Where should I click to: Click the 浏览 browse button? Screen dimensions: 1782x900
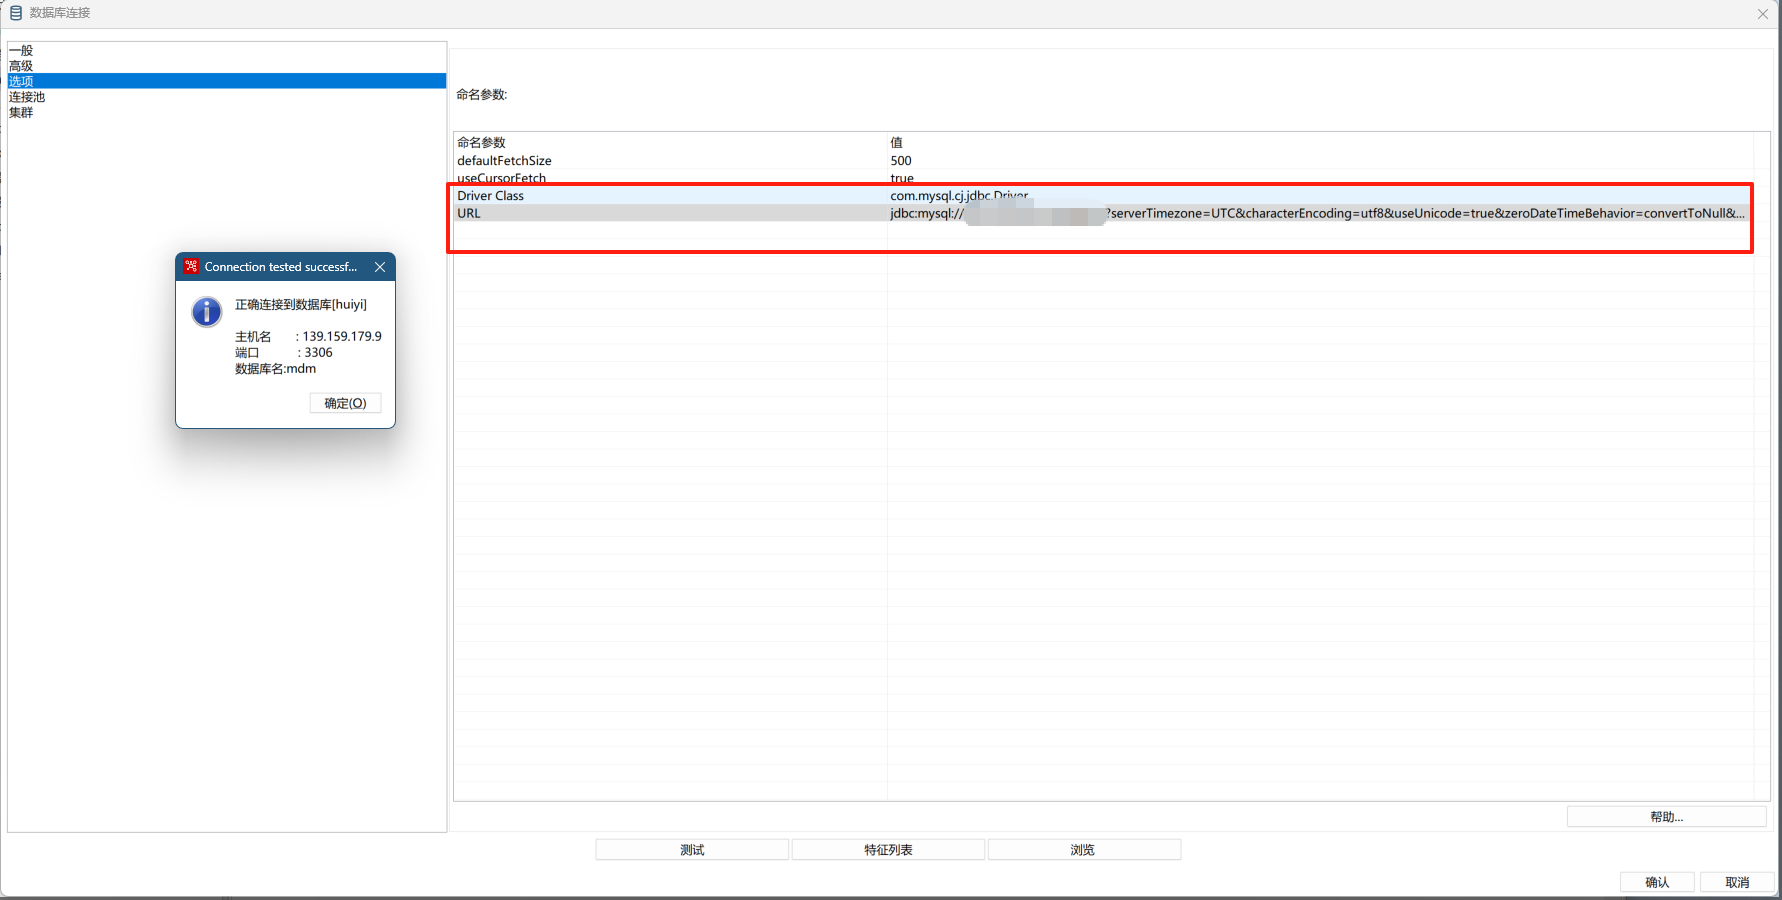1083,848
